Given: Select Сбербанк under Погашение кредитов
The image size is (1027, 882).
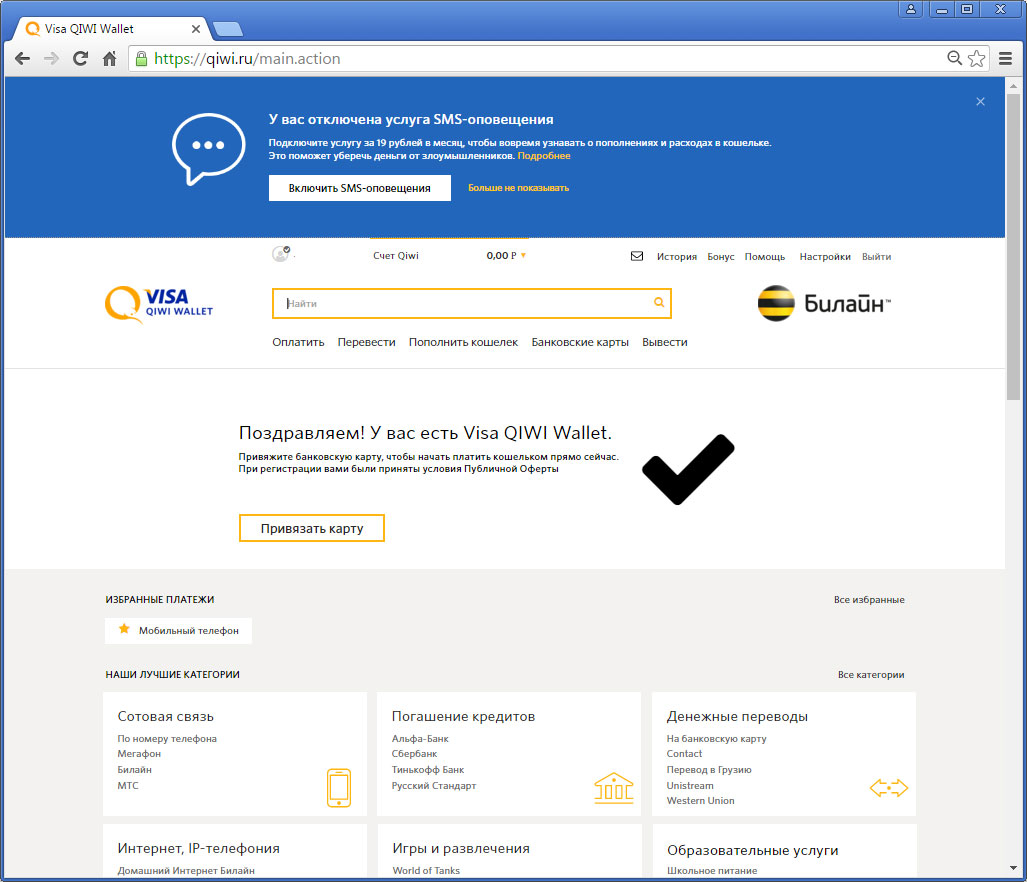Looking at the screenshot, I should pyautogui.click(x=414, y=754).
